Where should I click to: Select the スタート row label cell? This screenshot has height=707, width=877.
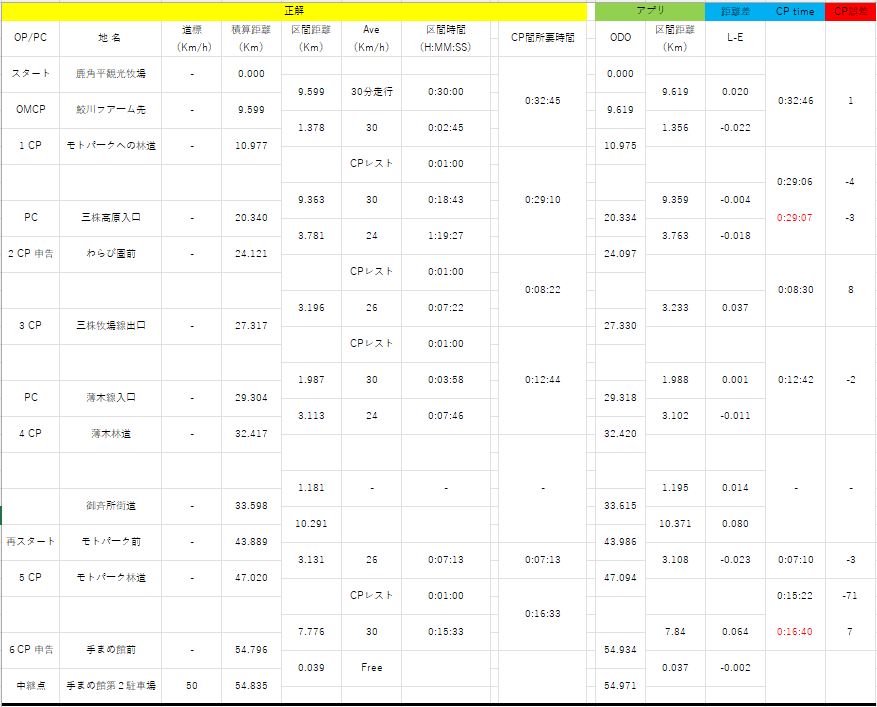[30, 74]
